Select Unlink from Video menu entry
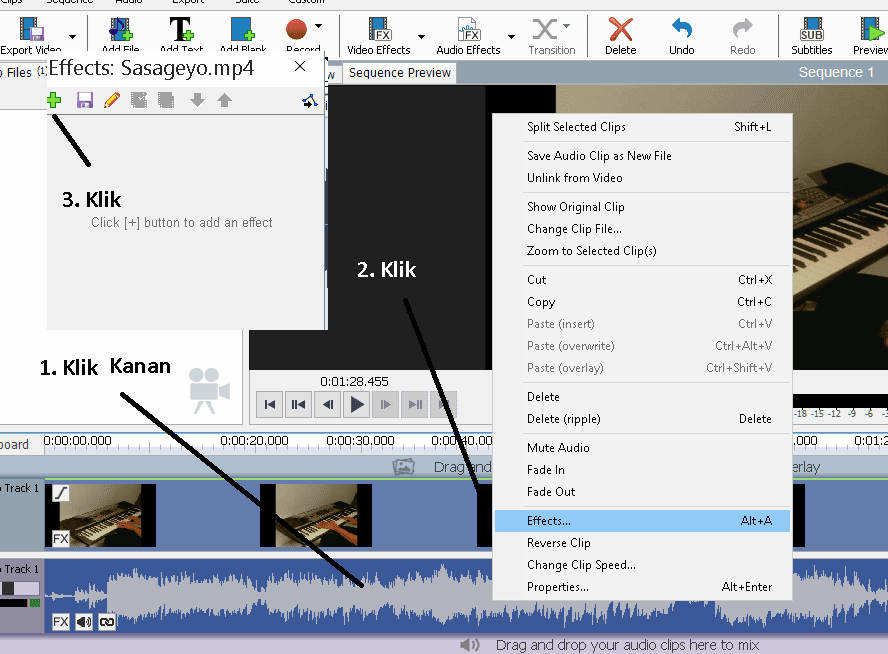 [x=642, y=178]
